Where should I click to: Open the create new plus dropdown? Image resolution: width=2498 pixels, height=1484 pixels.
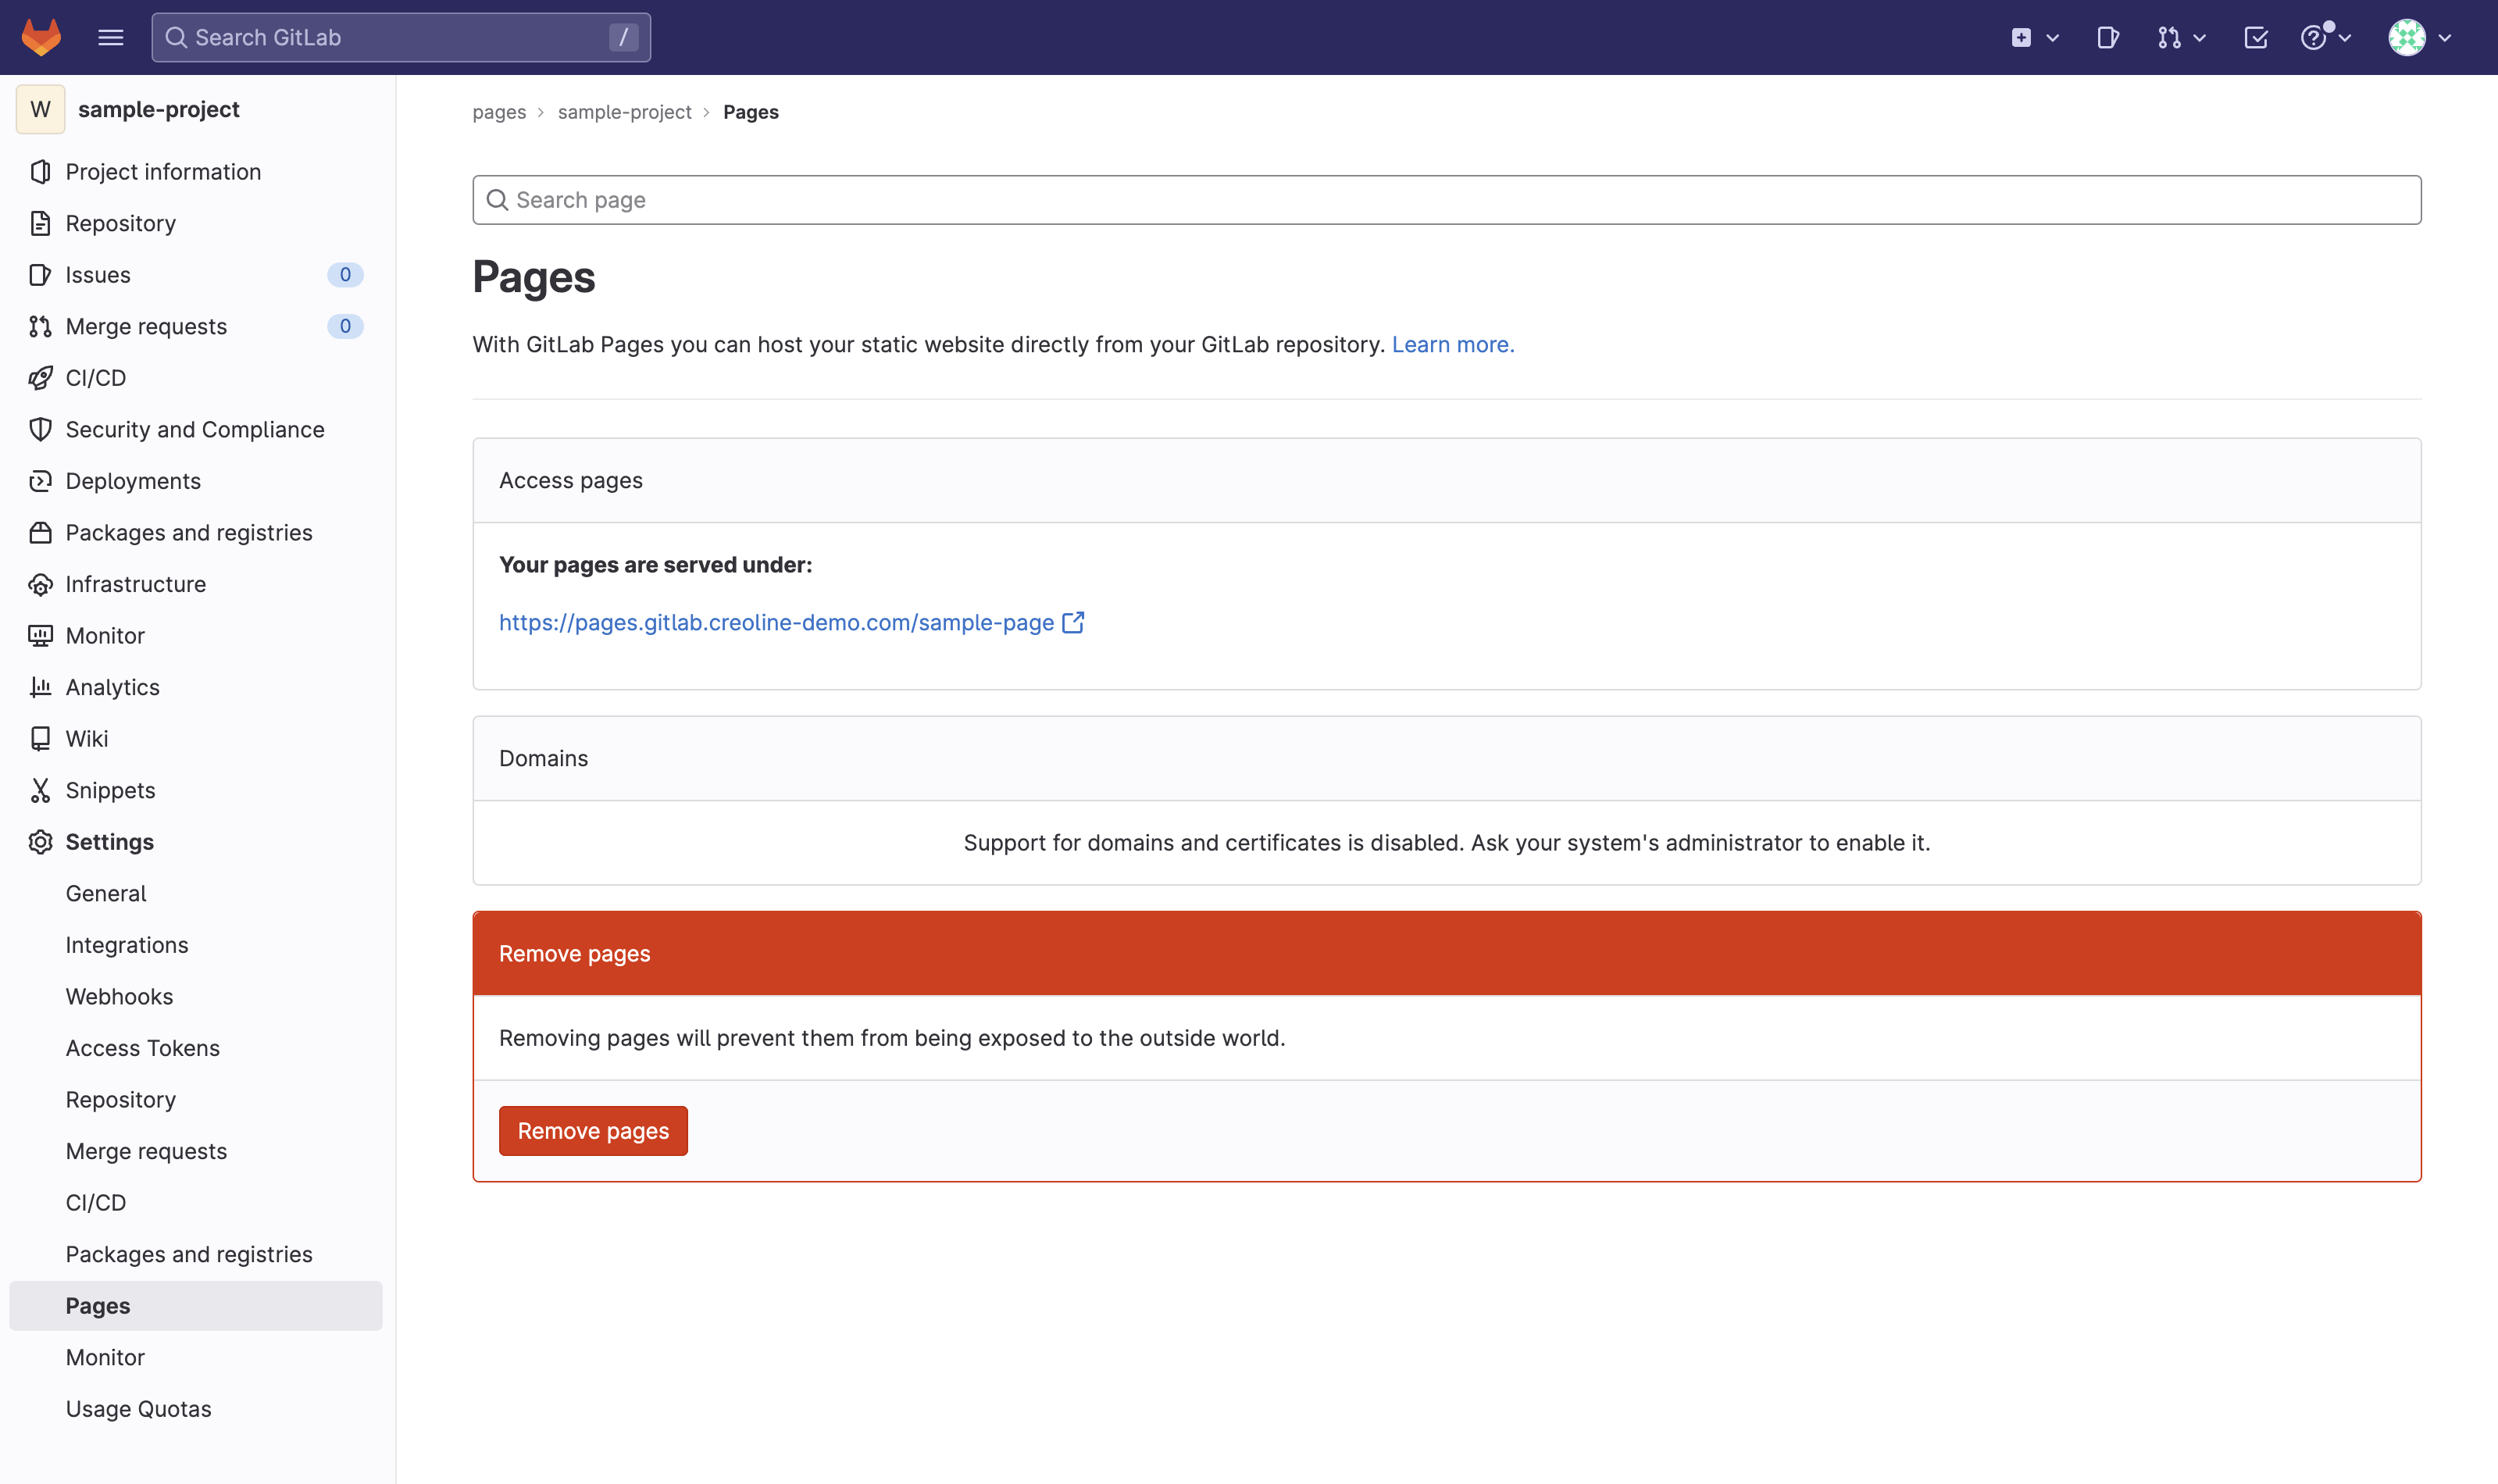tap(2034, 37)
